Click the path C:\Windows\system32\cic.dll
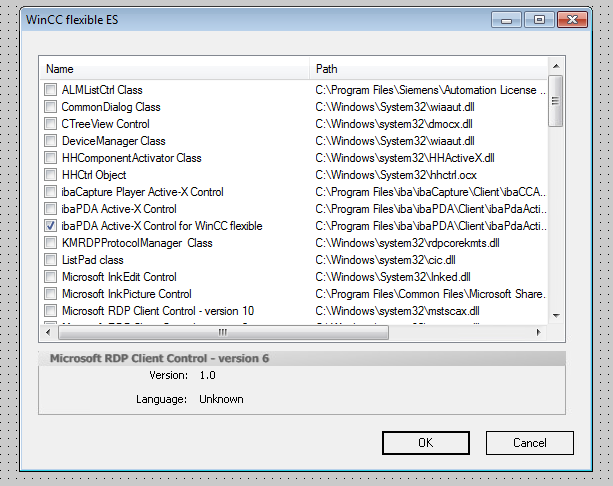This screenshot has height=486, width=613. (385, 260)
